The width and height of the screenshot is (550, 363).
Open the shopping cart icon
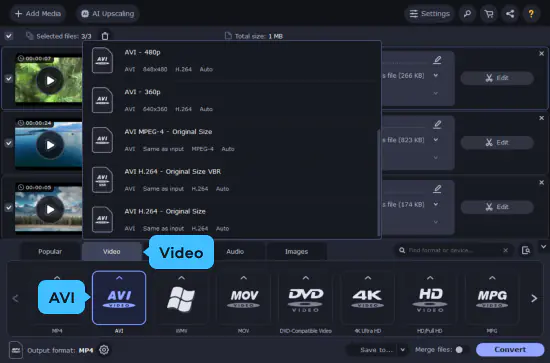coord(489,14)
